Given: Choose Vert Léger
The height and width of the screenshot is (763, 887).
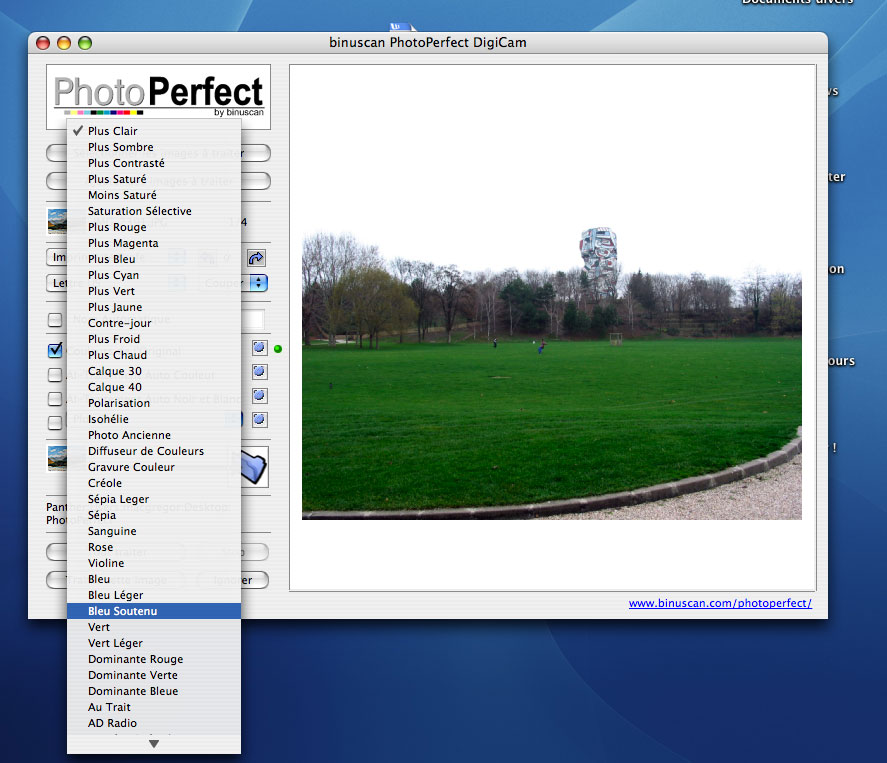Looking at the screenshot, I should tap(154, 644).
